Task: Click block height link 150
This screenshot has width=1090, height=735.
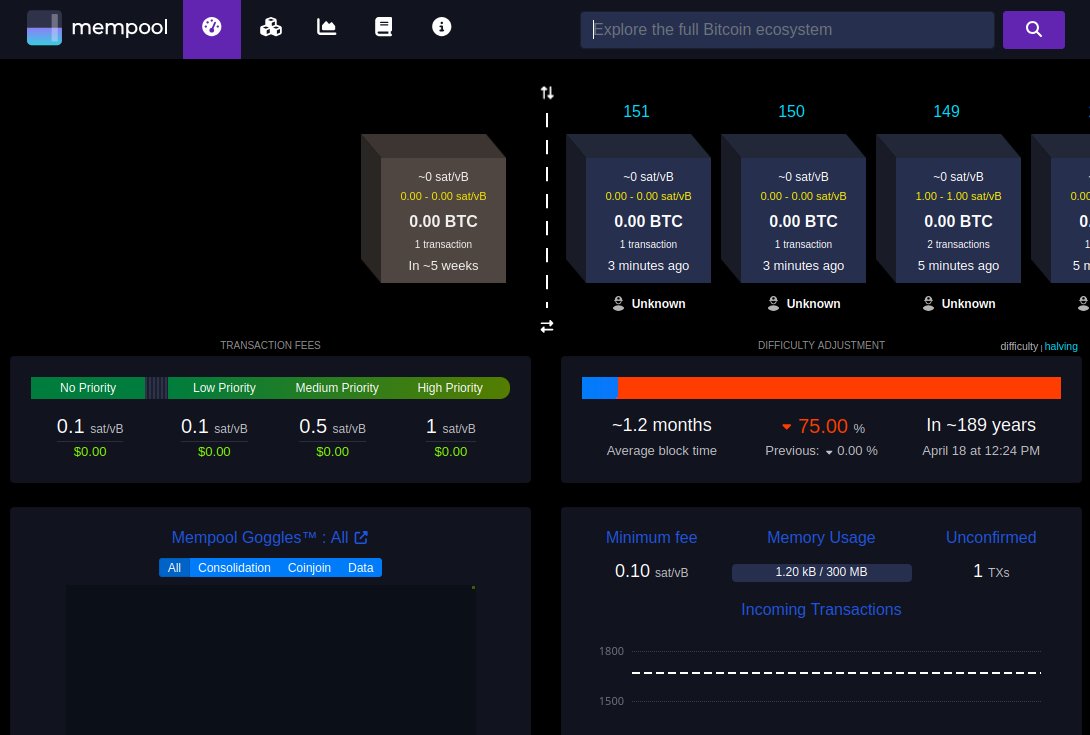Action: coord(791,111)
